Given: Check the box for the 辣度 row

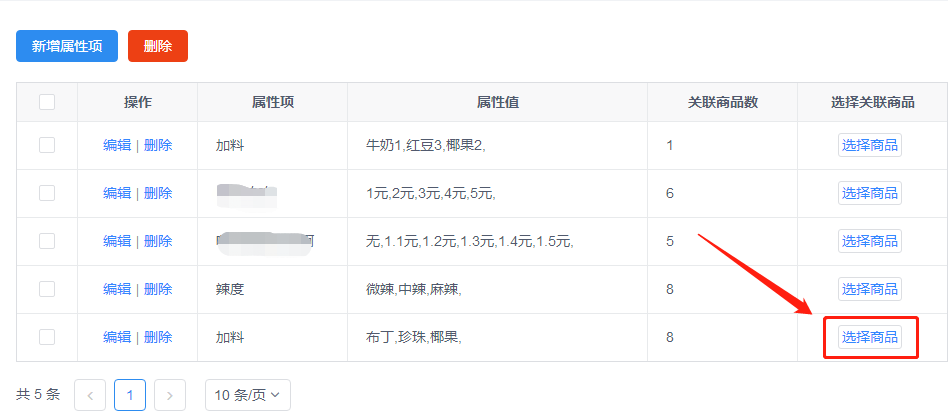Looking at the screenshot, I should (x=47, y=289).
